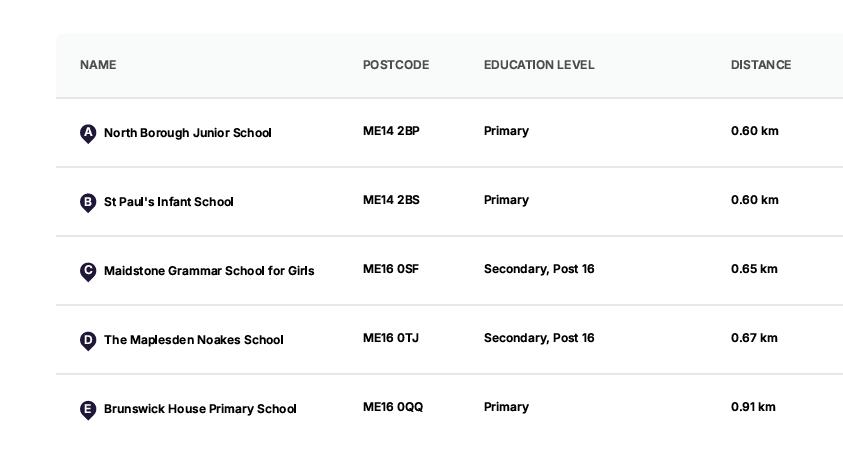Click map marker B icon
Viewport: 843px width, 456px height.
click(x=88, y=202)
